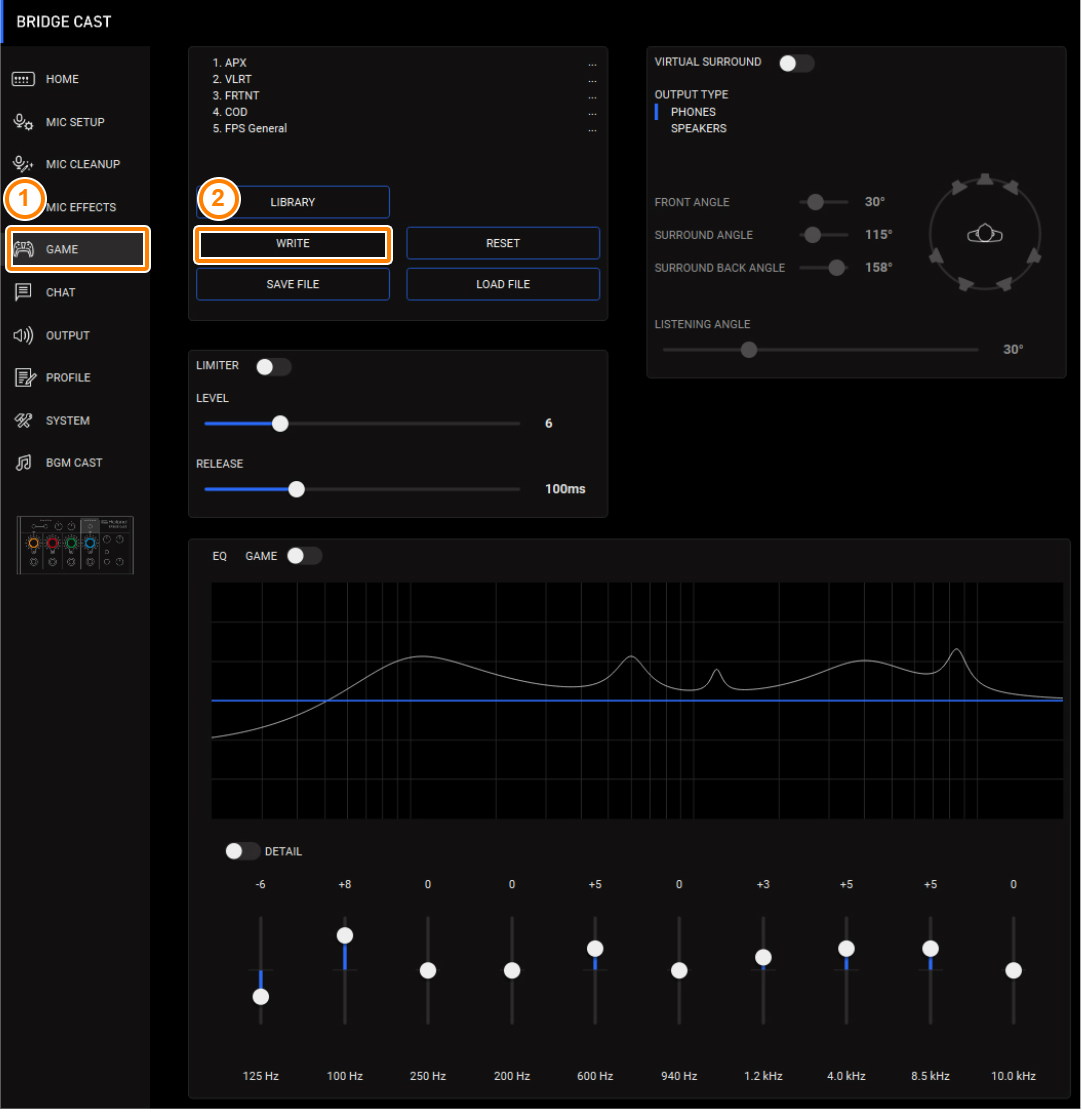Viewport: 1082px width, 1112px height.
Task: Enable the VIRTUAL SURROUND toggle
Action: tap(796, 63)
